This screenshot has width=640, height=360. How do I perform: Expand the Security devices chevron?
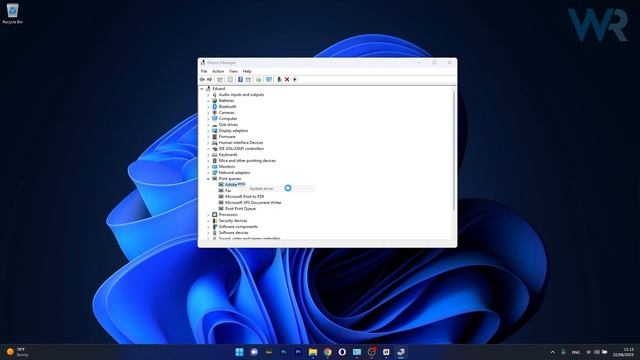(208, 221)
